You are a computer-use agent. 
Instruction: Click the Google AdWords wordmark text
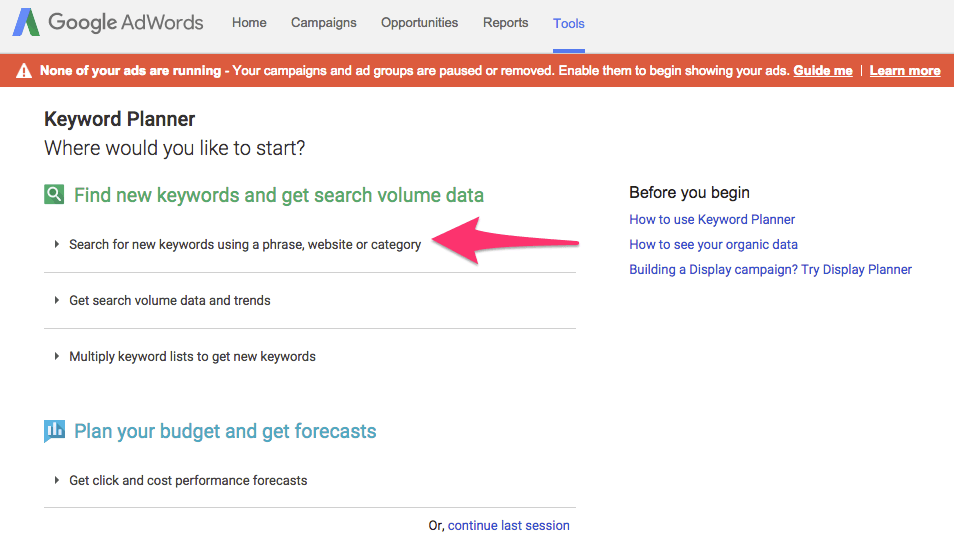[x=126, y=23]
